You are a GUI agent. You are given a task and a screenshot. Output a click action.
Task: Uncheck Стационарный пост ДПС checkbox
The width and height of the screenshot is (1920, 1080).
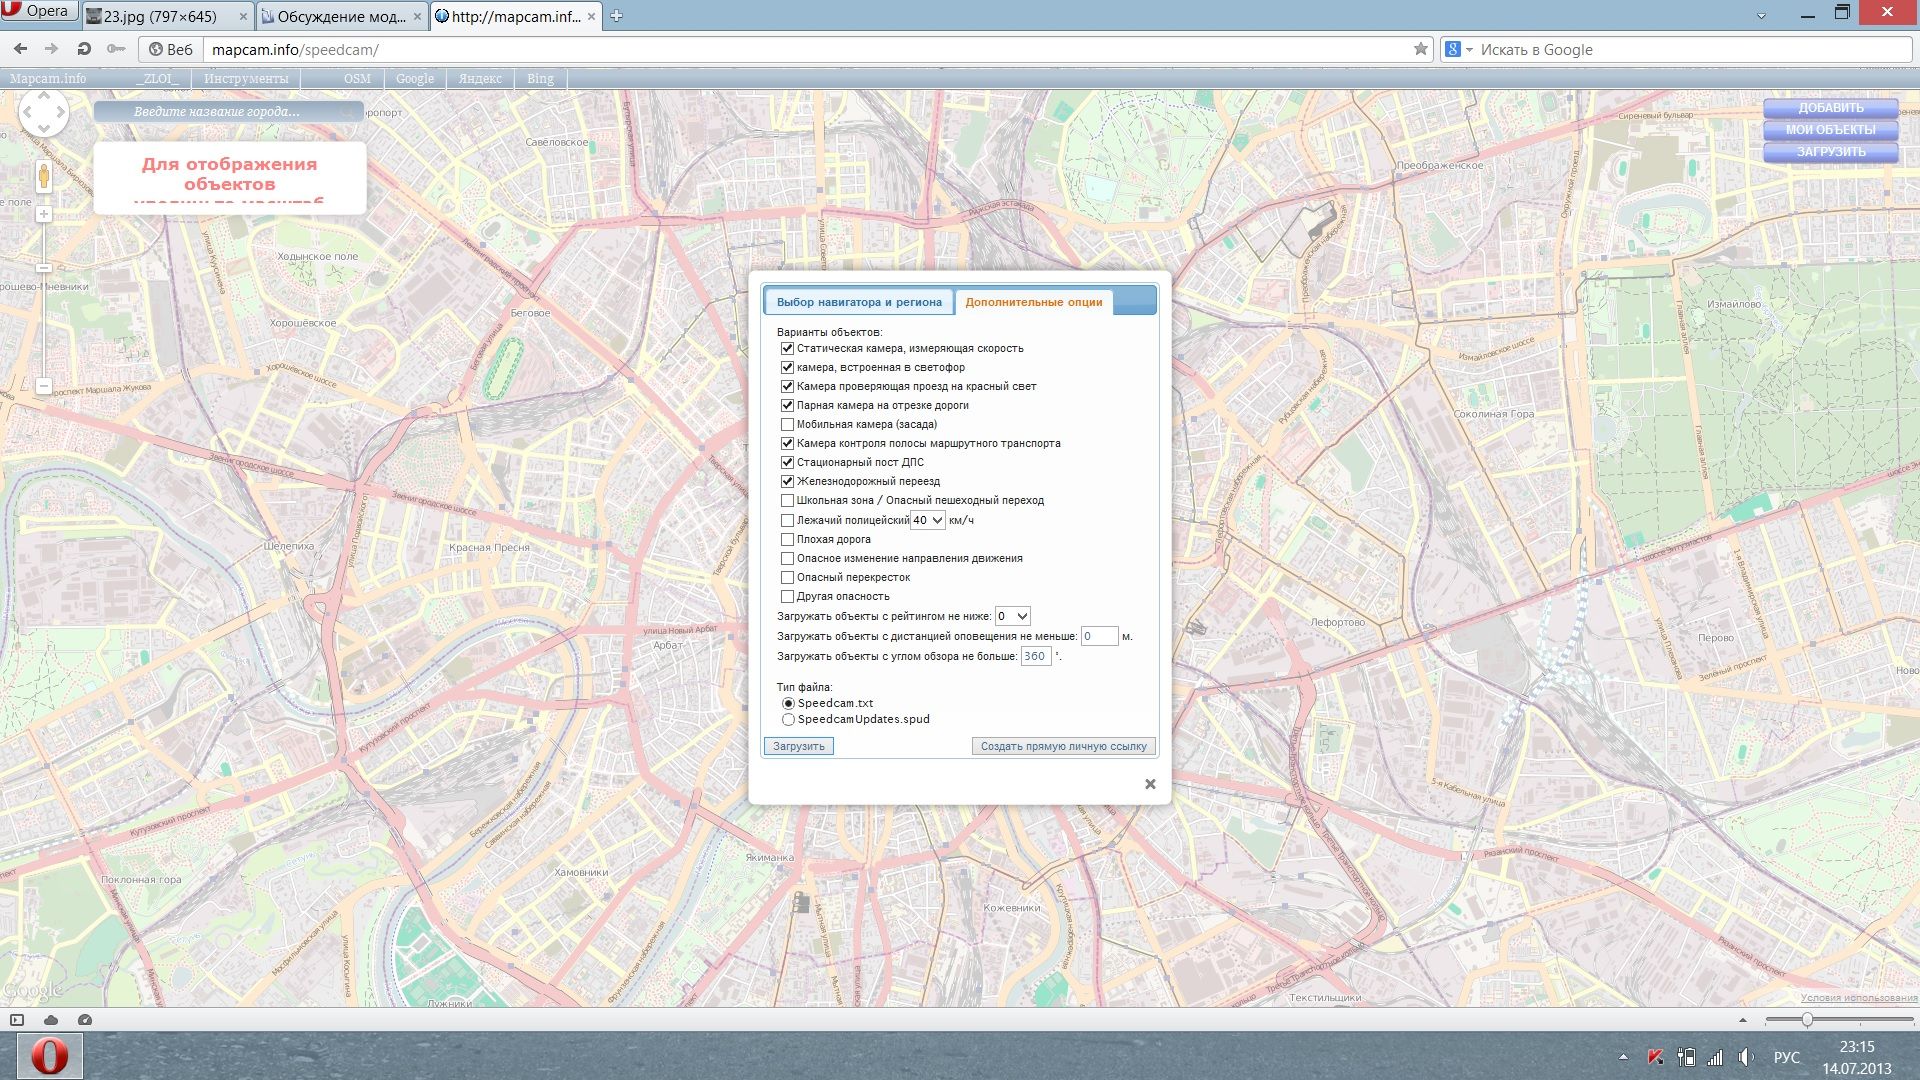787,462
